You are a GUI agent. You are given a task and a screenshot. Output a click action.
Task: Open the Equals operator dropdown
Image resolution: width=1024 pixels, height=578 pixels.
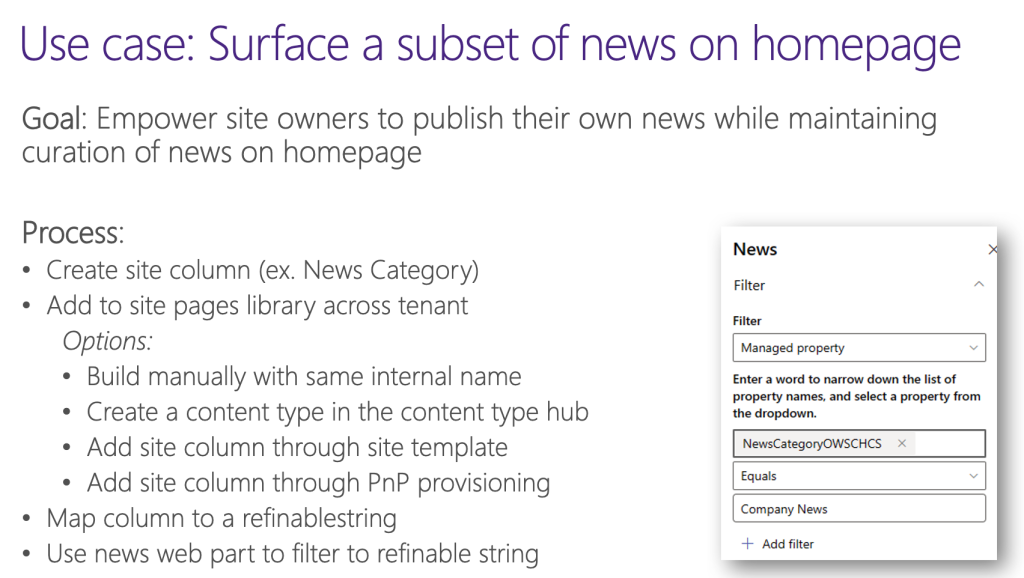(858, 477)
